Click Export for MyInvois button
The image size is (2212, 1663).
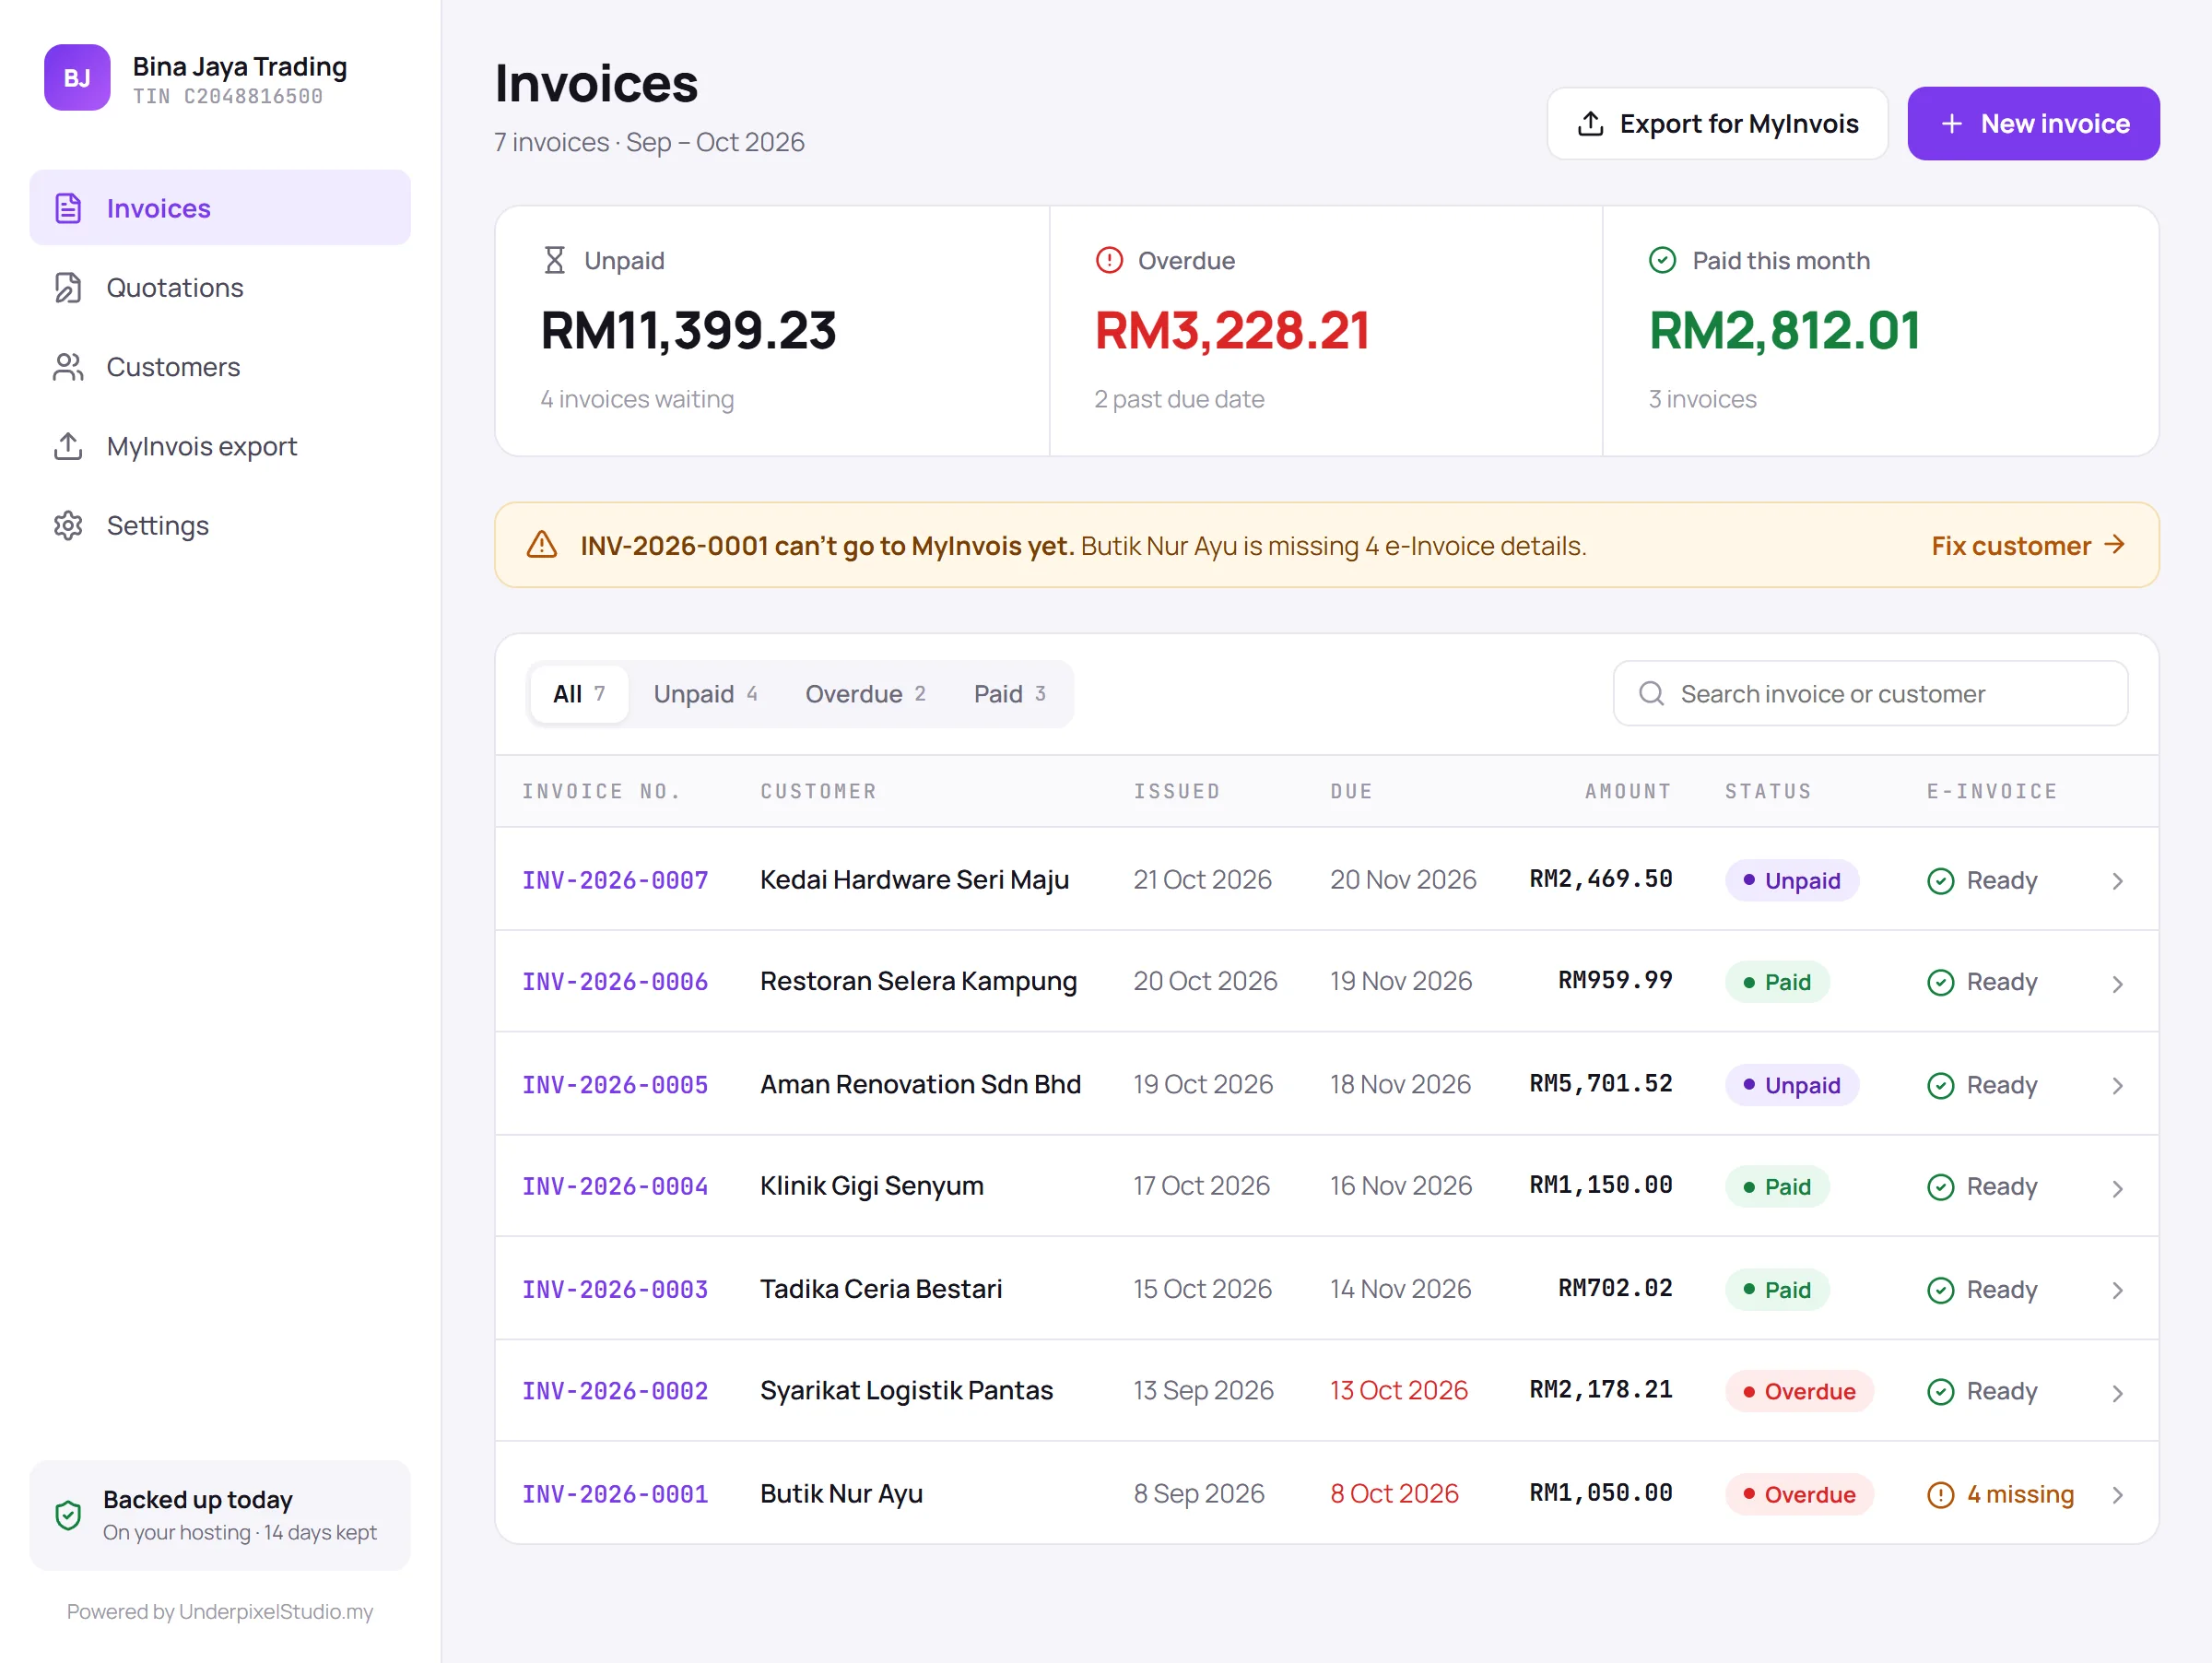click(x=1717, y=123)
